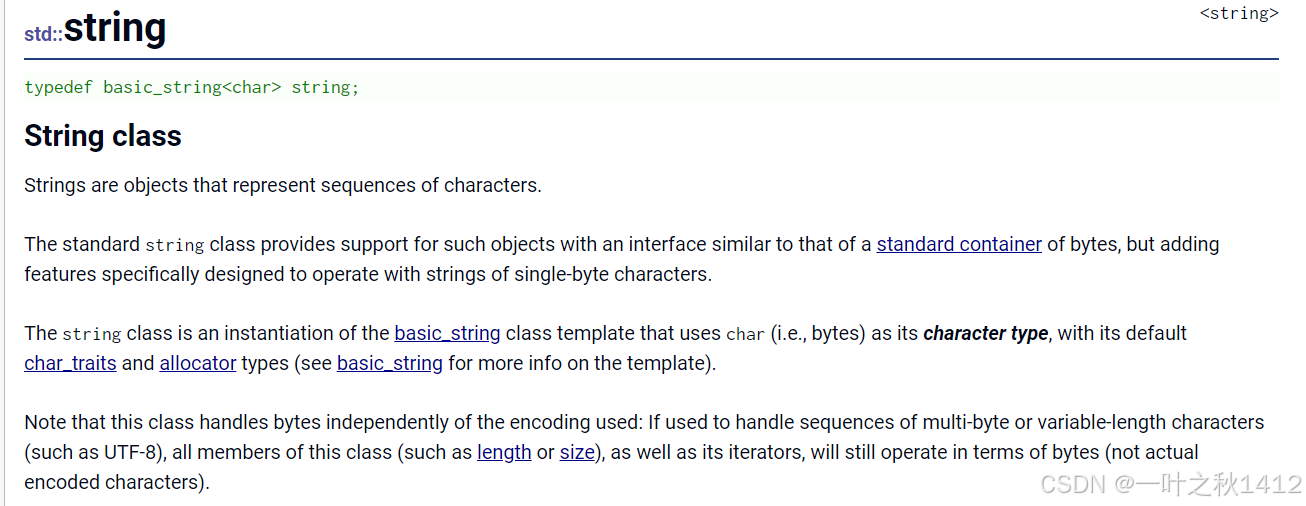The height and width of the screenshot is (506, 1306).
Task: Click the final line "encoded characters)."
Action: click(x=117, y=482)
